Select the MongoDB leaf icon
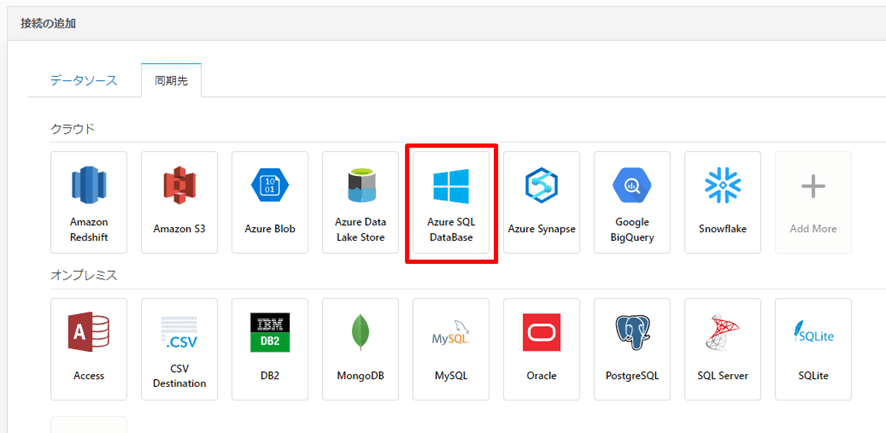Image resolution: width=886 pixels, height=433 pixels. click(x=360, y=348)
